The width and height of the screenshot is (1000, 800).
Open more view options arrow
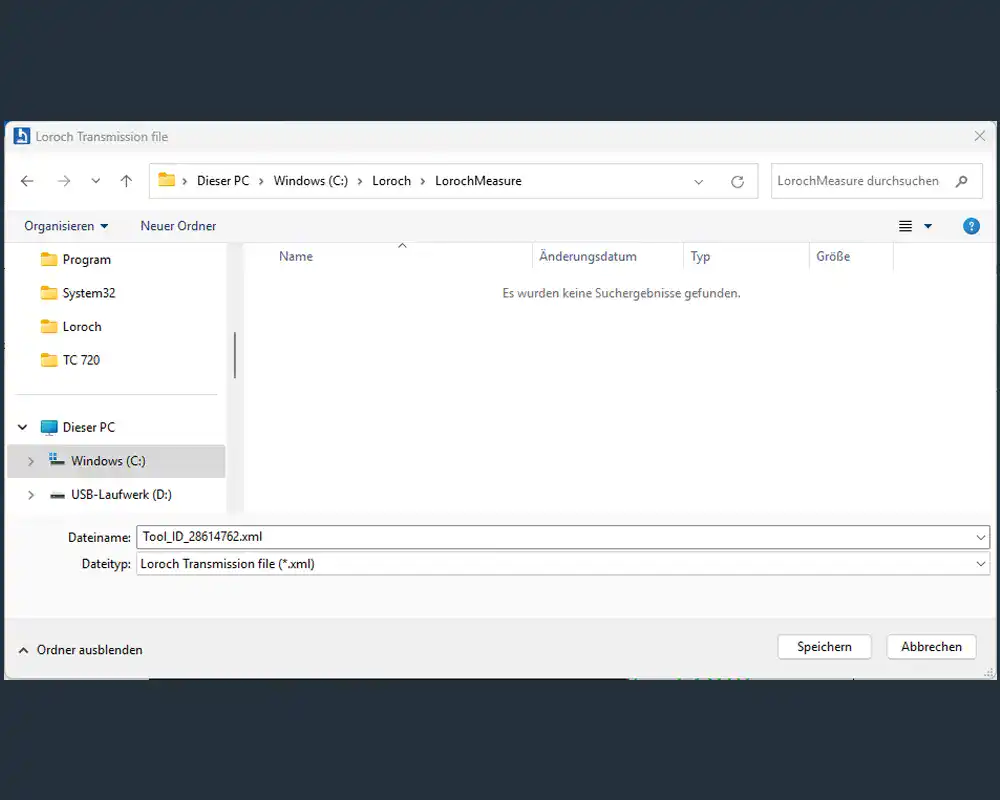click(928, 226)
